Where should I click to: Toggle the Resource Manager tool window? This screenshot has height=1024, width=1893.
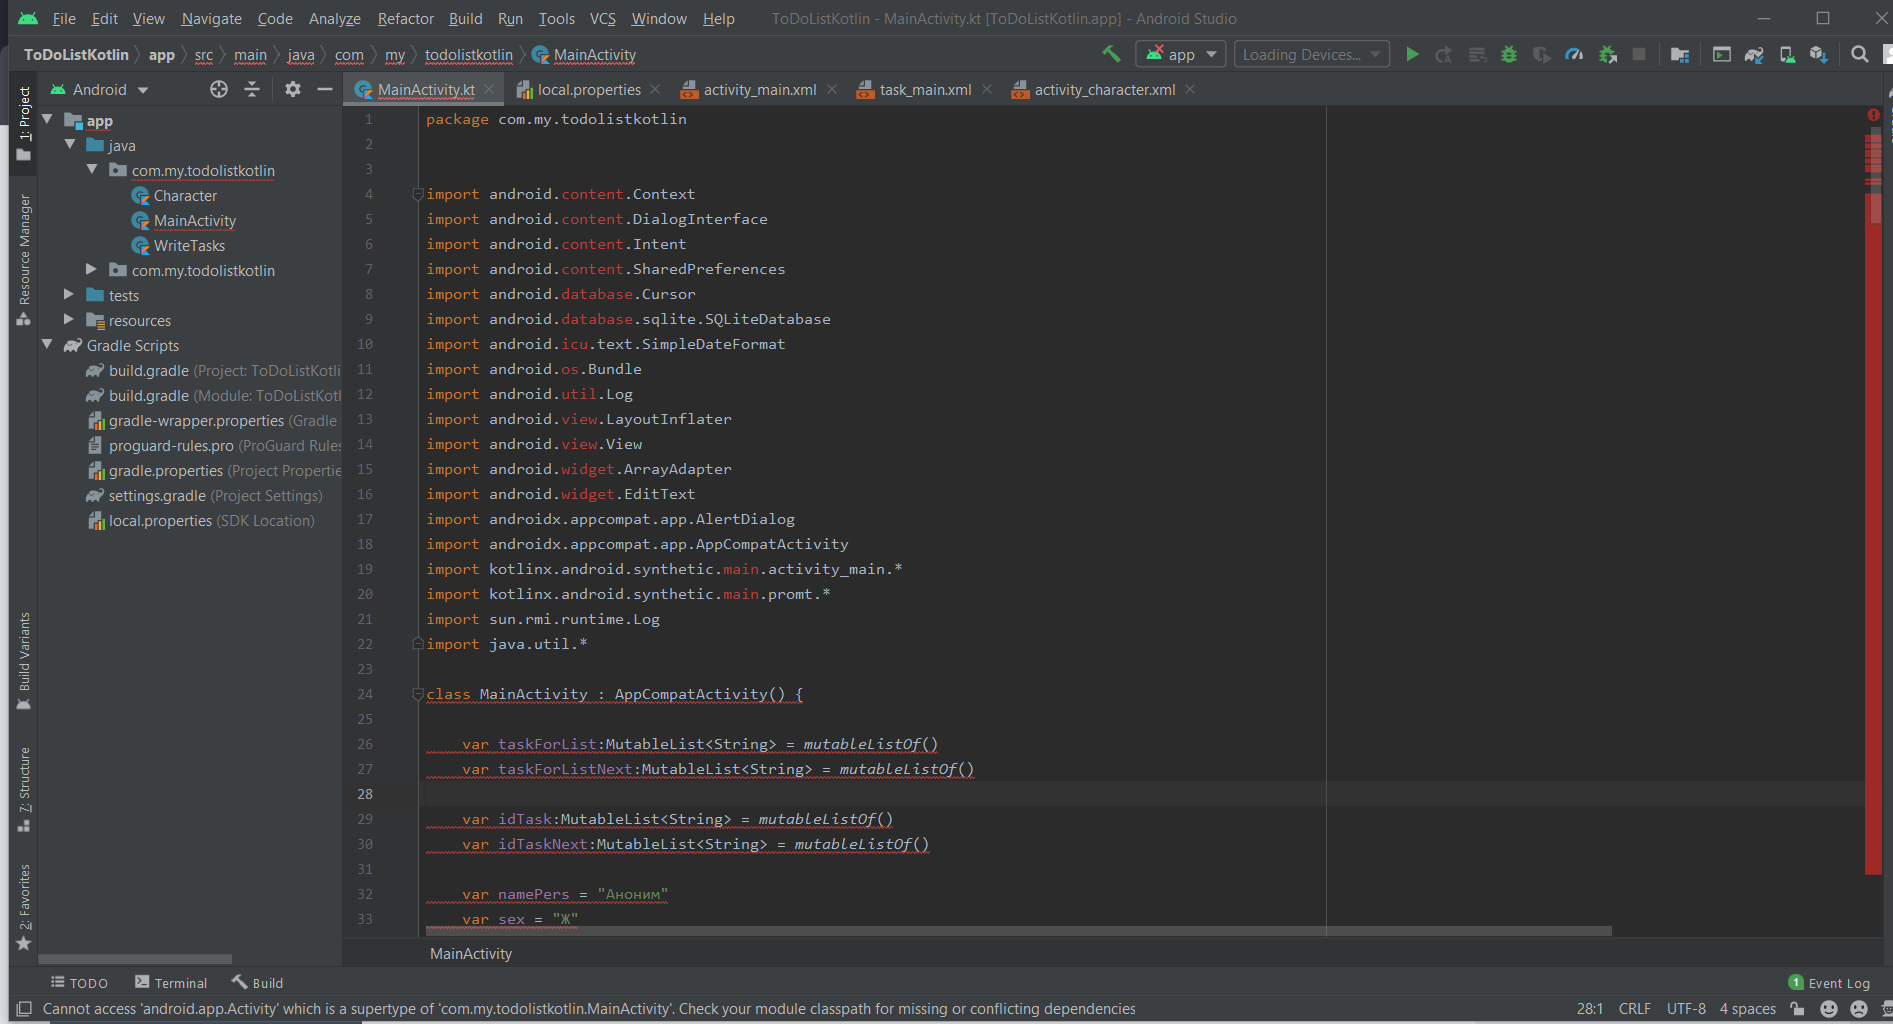(x=24, y=260)
